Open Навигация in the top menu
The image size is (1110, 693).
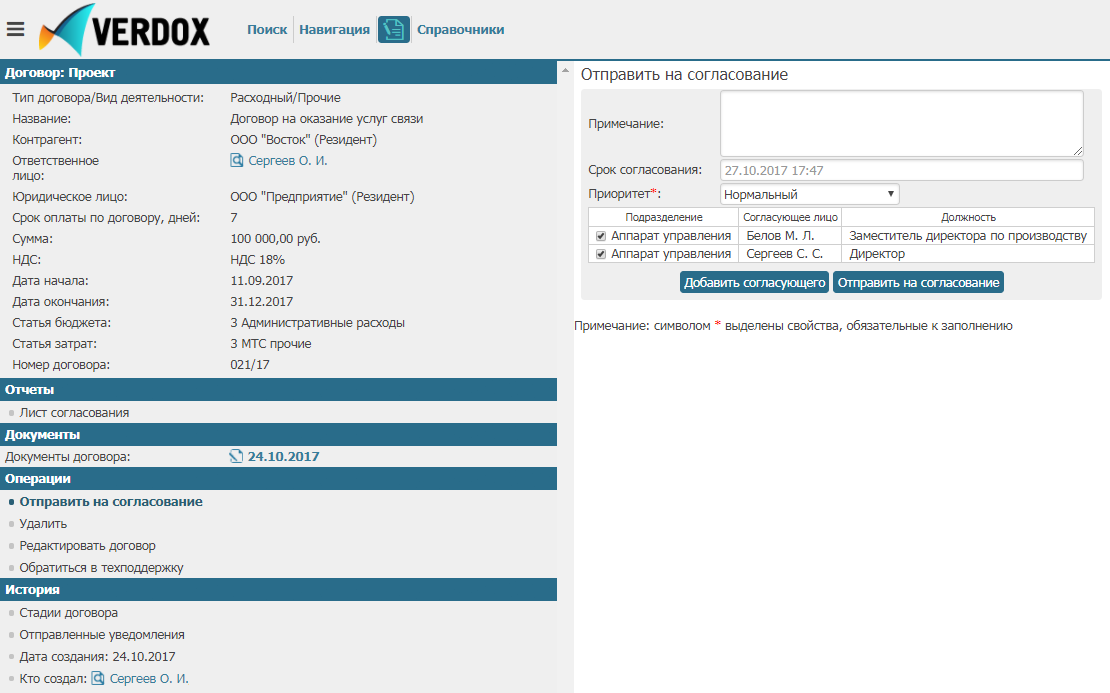click(x=334, y=30)
